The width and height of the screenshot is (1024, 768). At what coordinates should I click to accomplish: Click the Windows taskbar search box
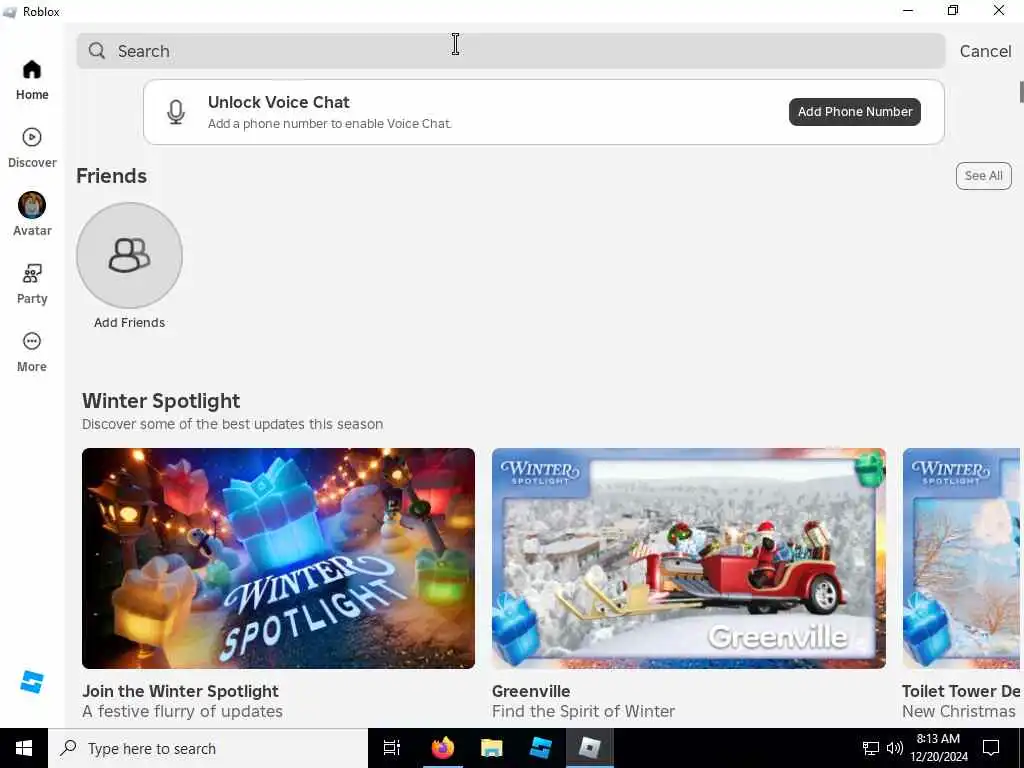[x=208, y=748]
